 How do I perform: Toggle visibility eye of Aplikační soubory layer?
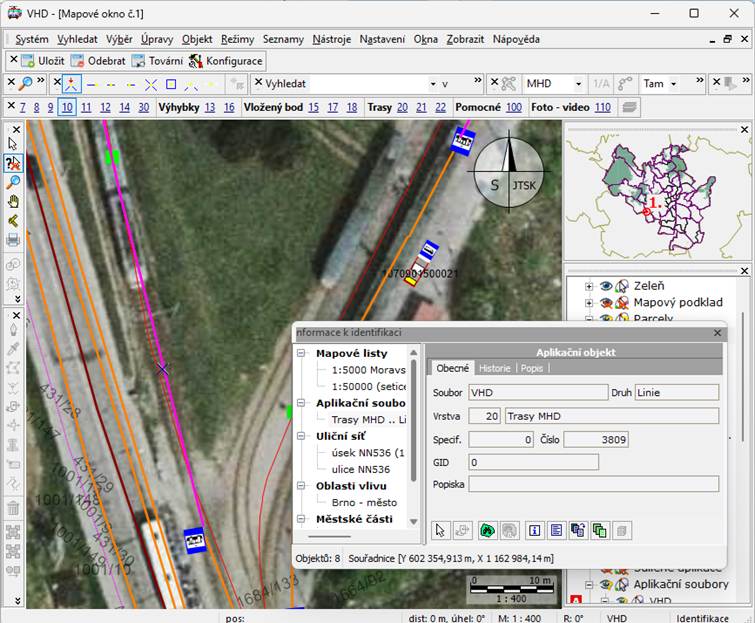(605, 584)
